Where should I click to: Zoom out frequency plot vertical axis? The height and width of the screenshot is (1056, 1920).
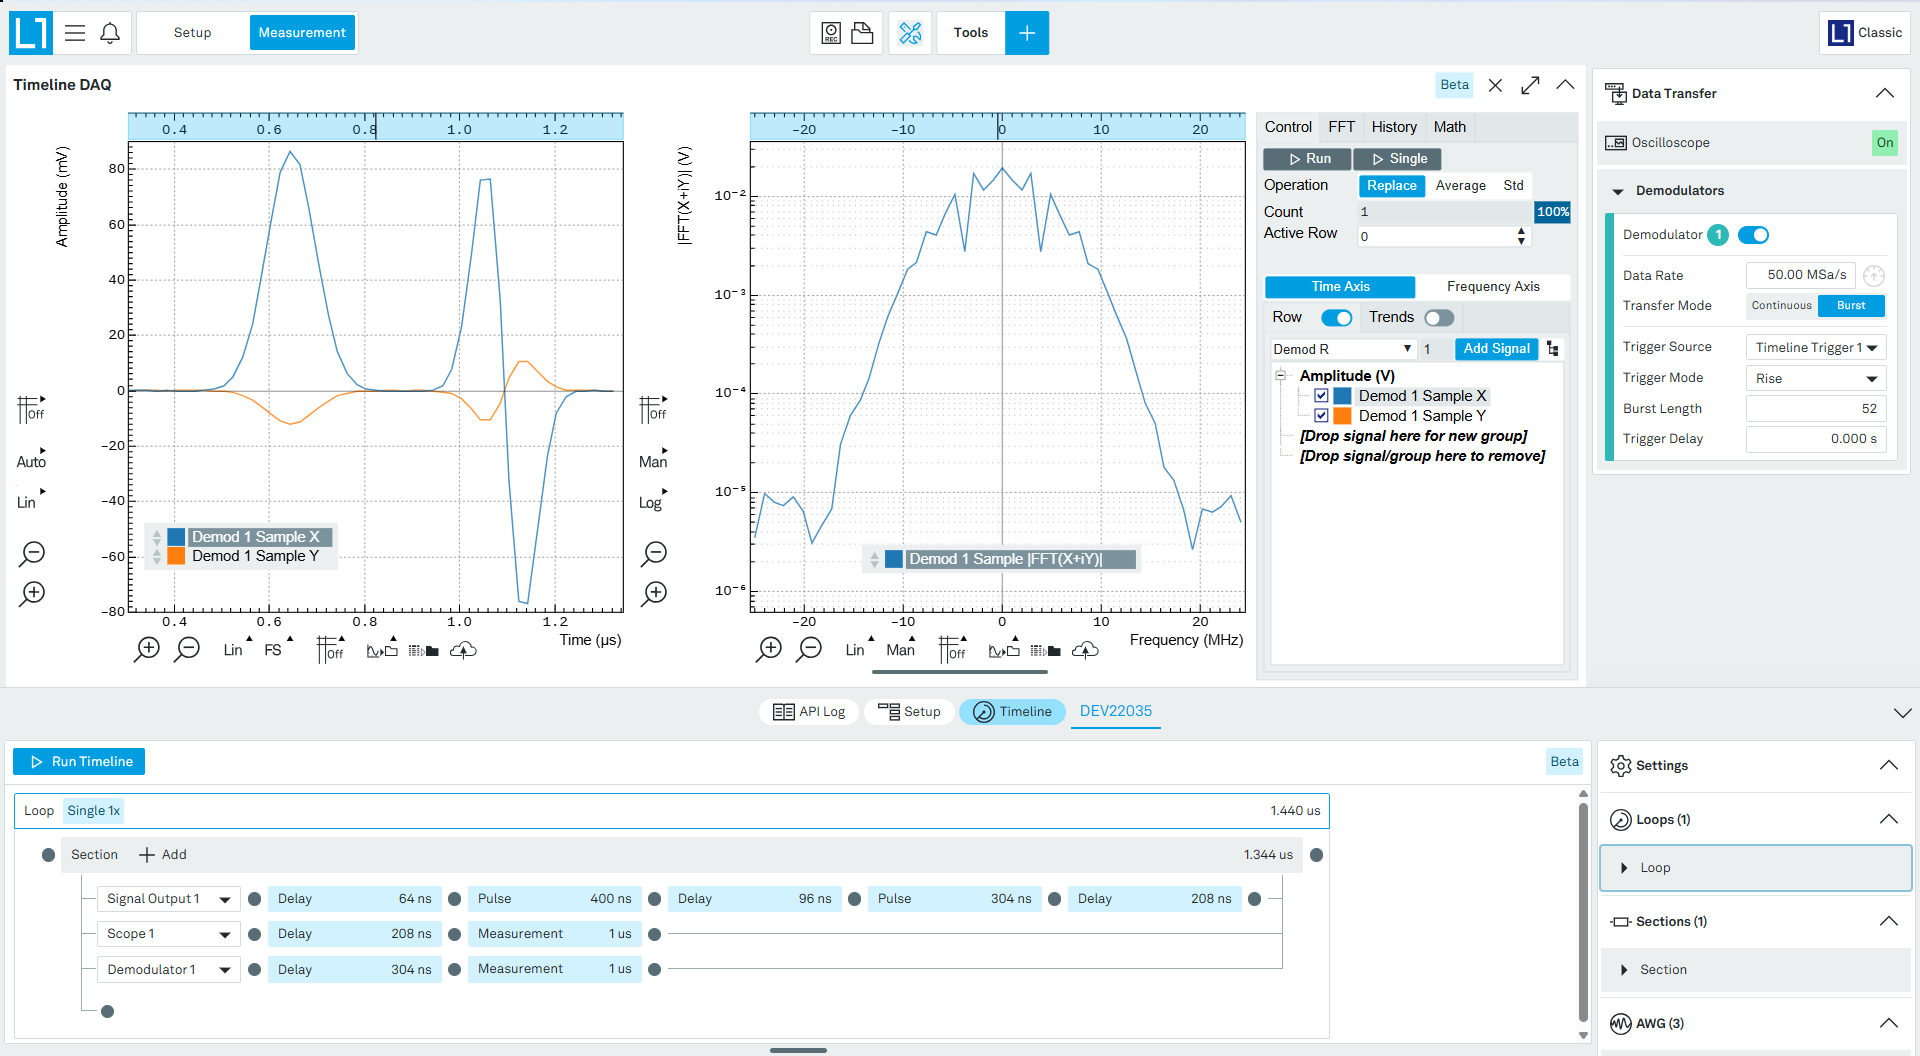pos(655,553)
